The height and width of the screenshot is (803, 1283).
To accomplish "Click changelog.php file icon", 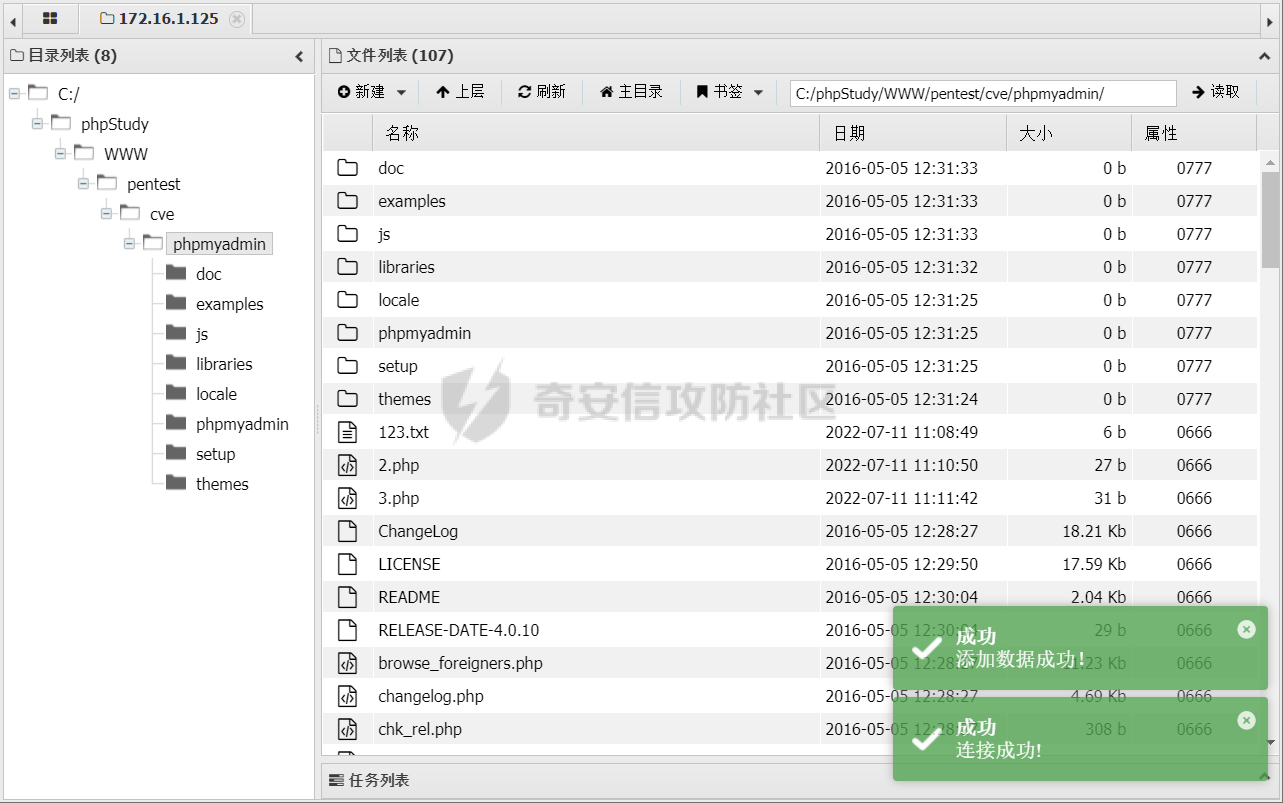I will tap(347, 696).
